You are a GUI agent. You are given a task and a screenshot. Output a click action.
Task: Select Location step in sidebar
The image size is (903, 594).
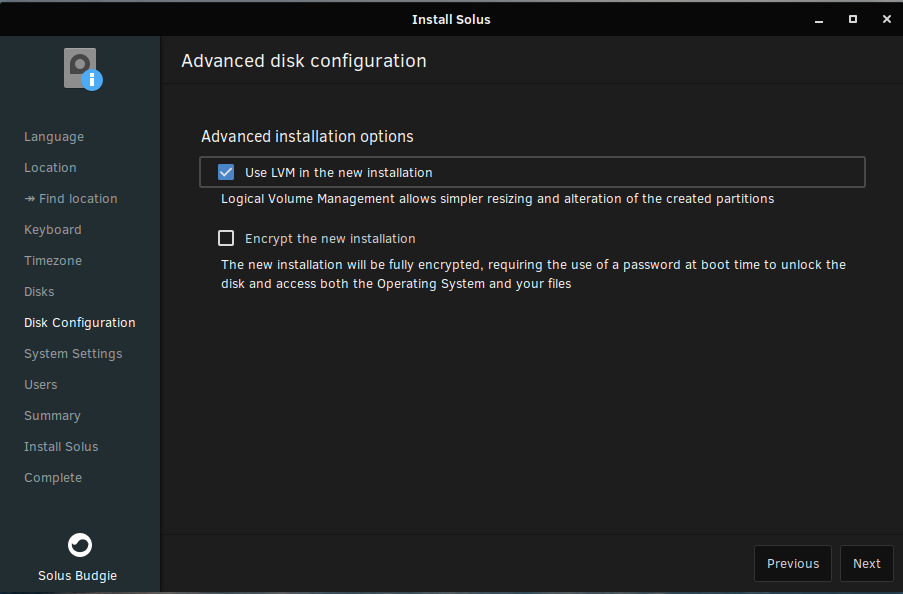pos(50,168)
